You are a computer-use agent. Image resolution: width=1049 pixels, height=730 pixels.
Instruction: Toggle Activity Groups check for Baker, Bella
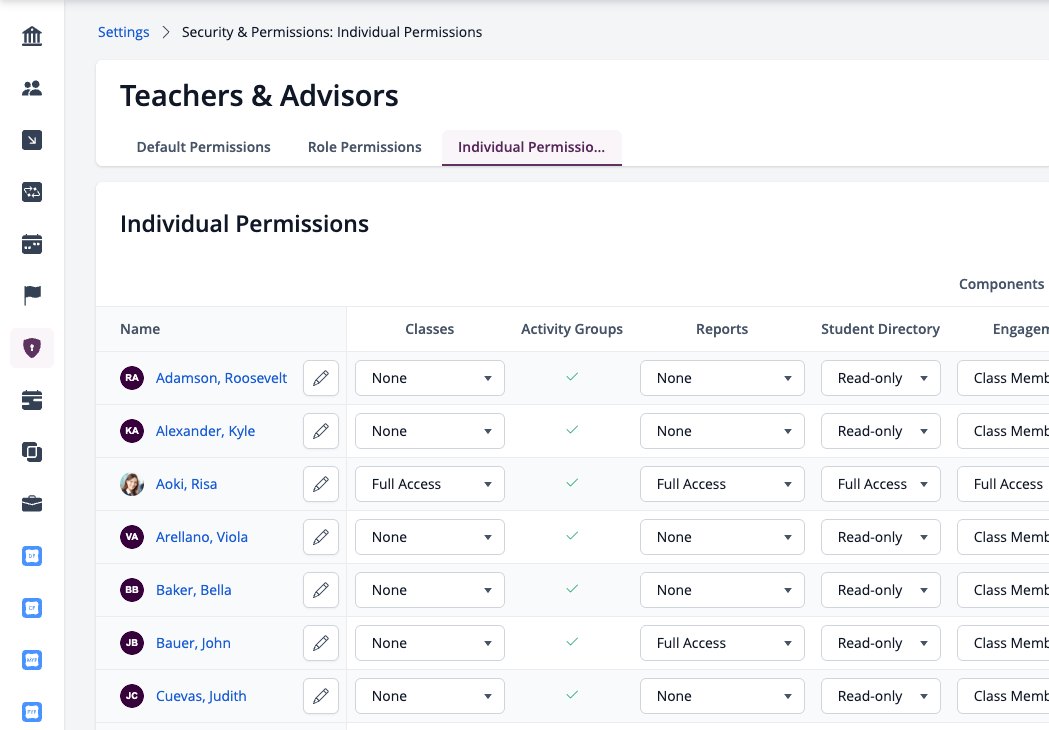point(572,589)
